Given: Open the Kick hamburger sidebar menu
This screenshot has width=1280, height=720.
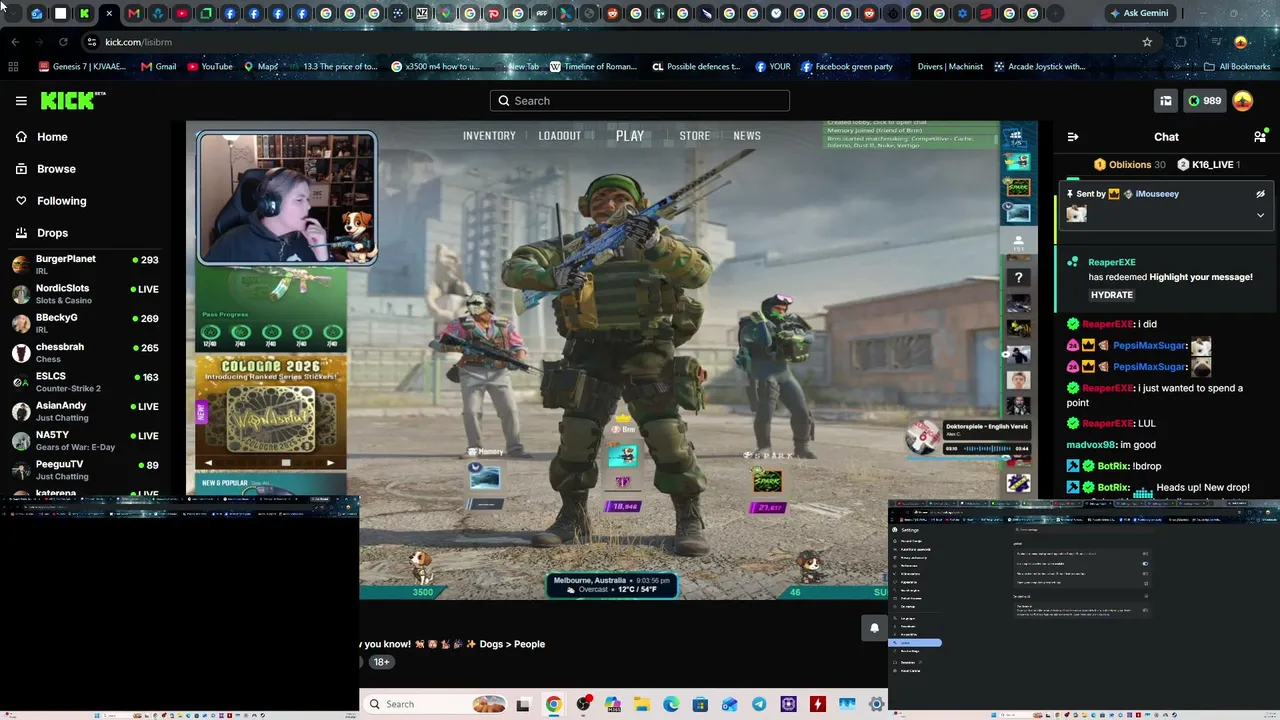Looking at the screenshot, I should (21, 101).
